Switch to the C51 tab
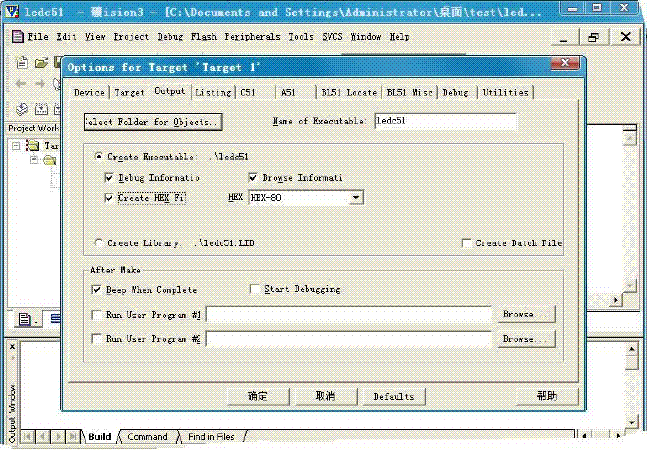Image resolution: width=647 pixels, height=452 pixels. (248, 92)
